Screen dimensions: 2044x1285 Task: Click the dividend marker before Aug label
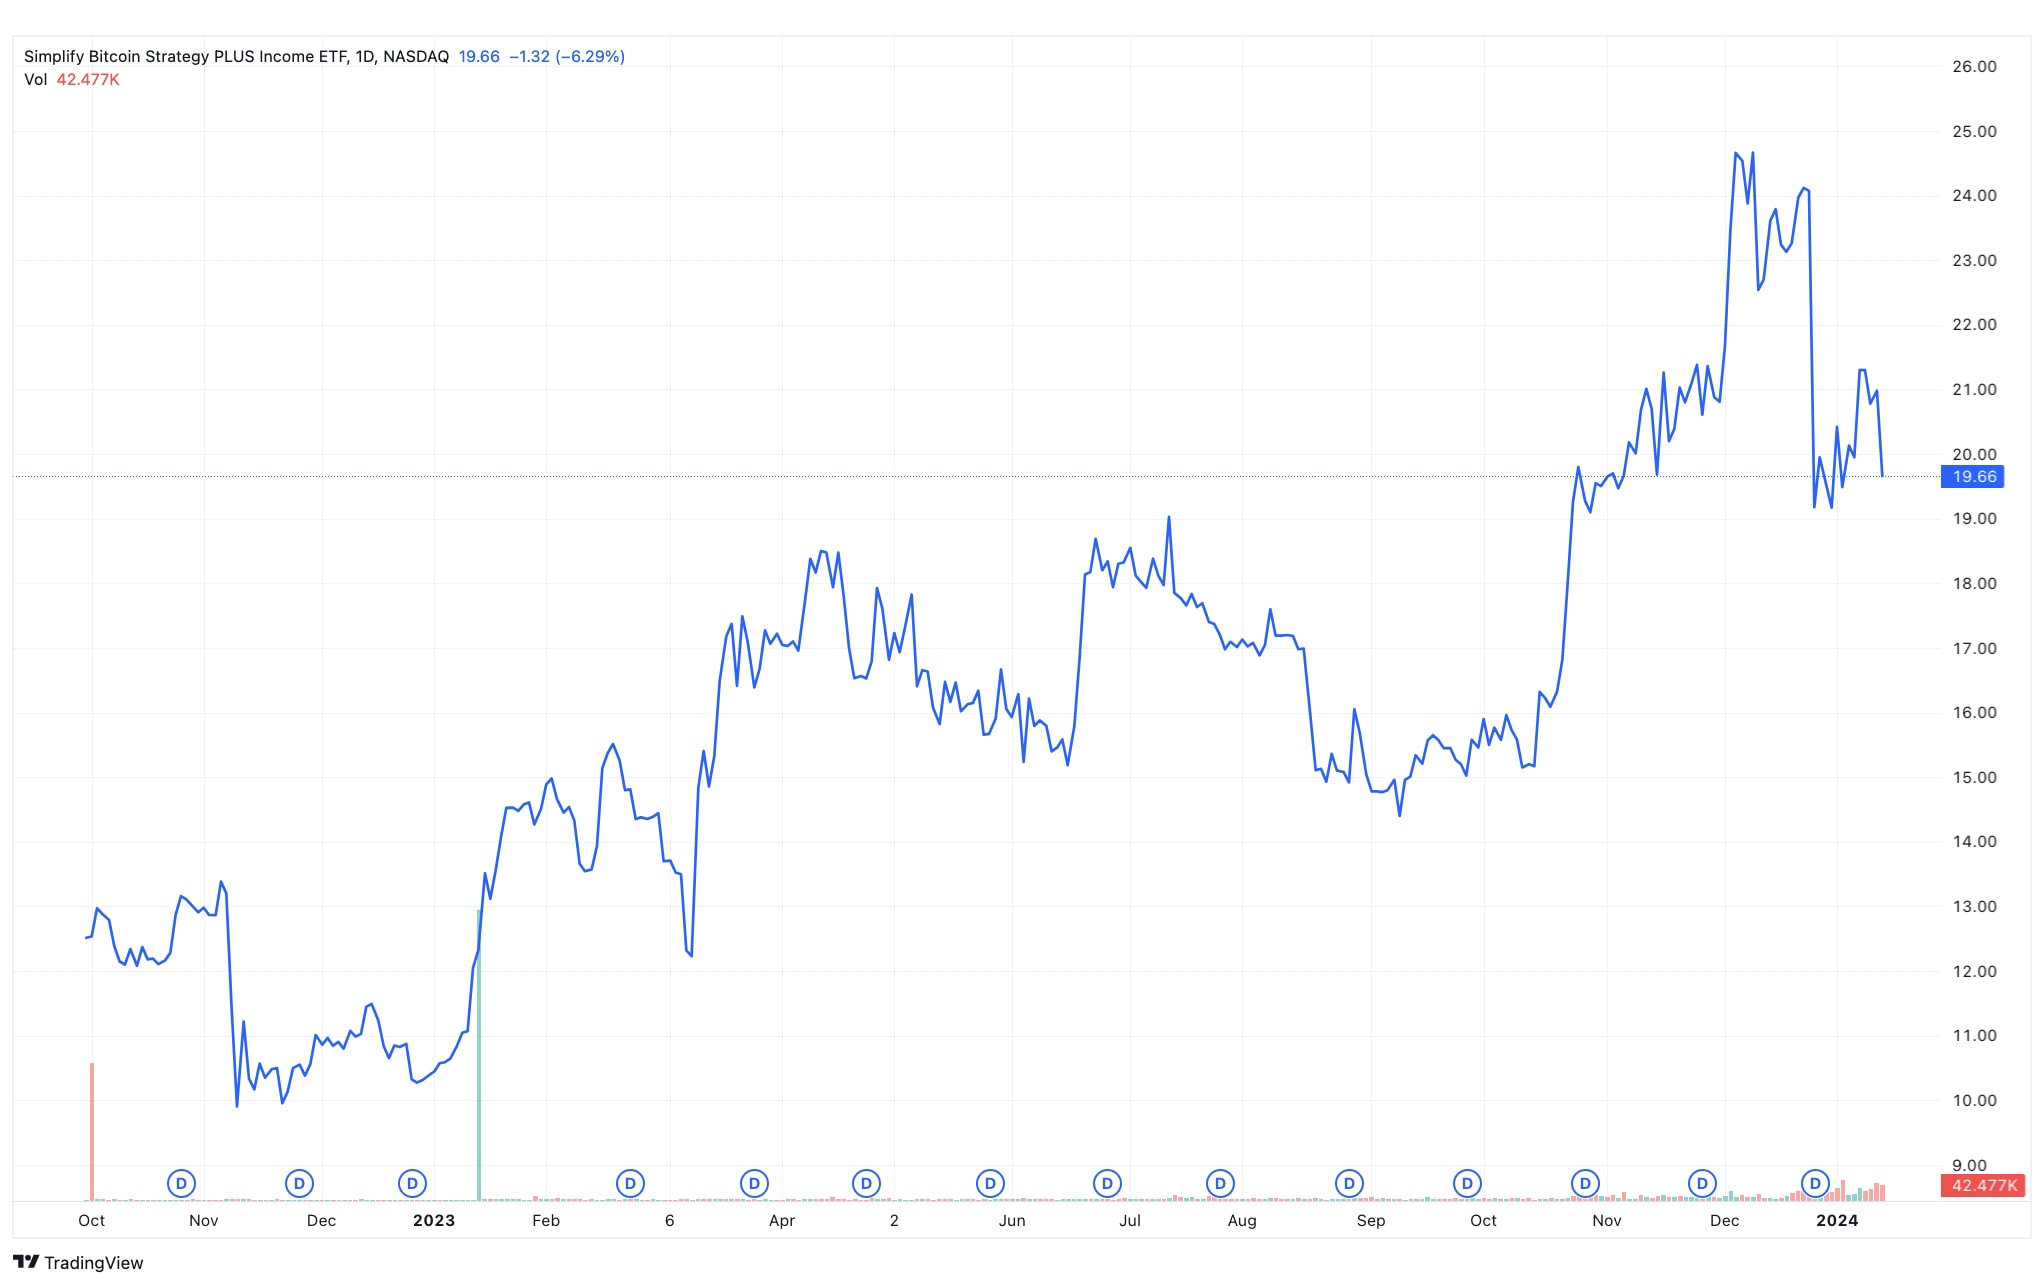[1220, 1184]
